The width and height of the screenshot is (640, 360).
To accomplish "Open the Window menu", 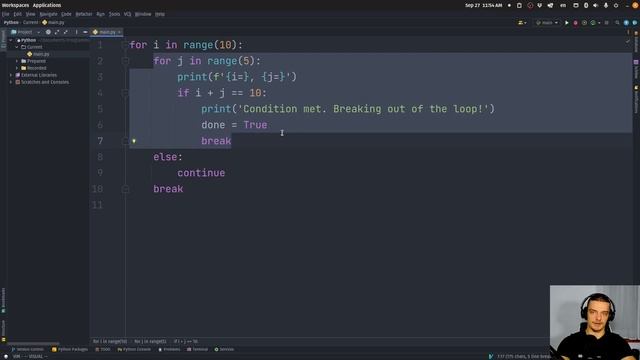I will 143,14.
